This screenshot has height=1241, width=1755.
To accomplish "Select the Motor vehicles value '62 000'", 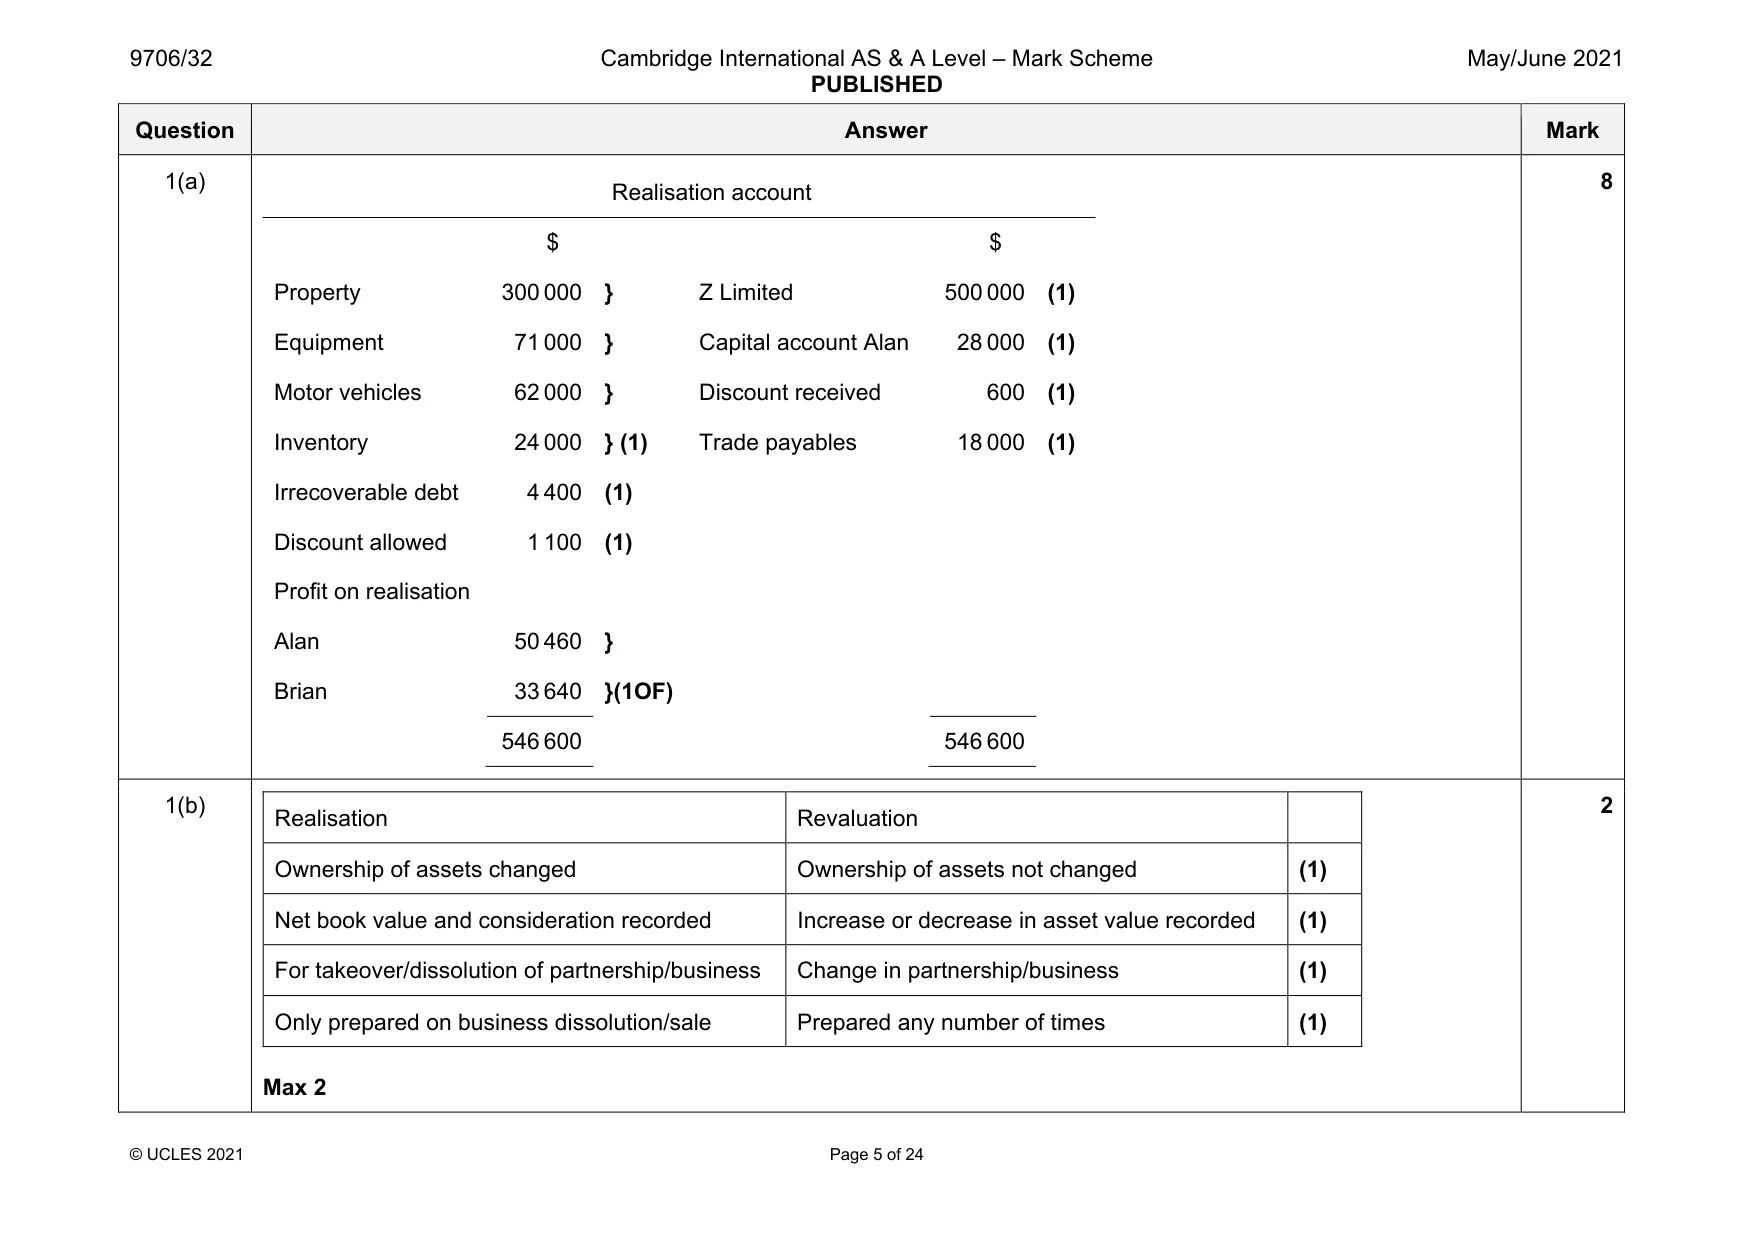I will (x=547, y=393).
